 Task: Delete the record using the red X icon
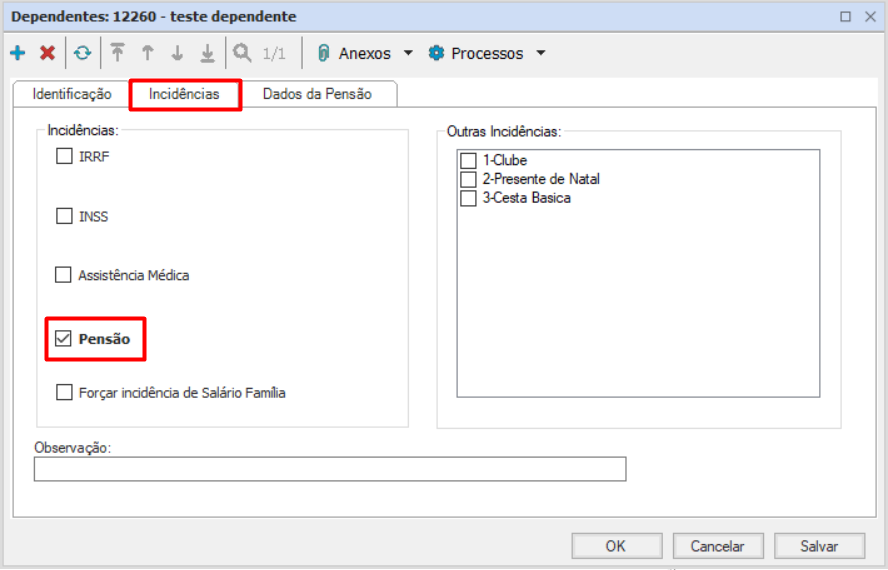(48, 53)
